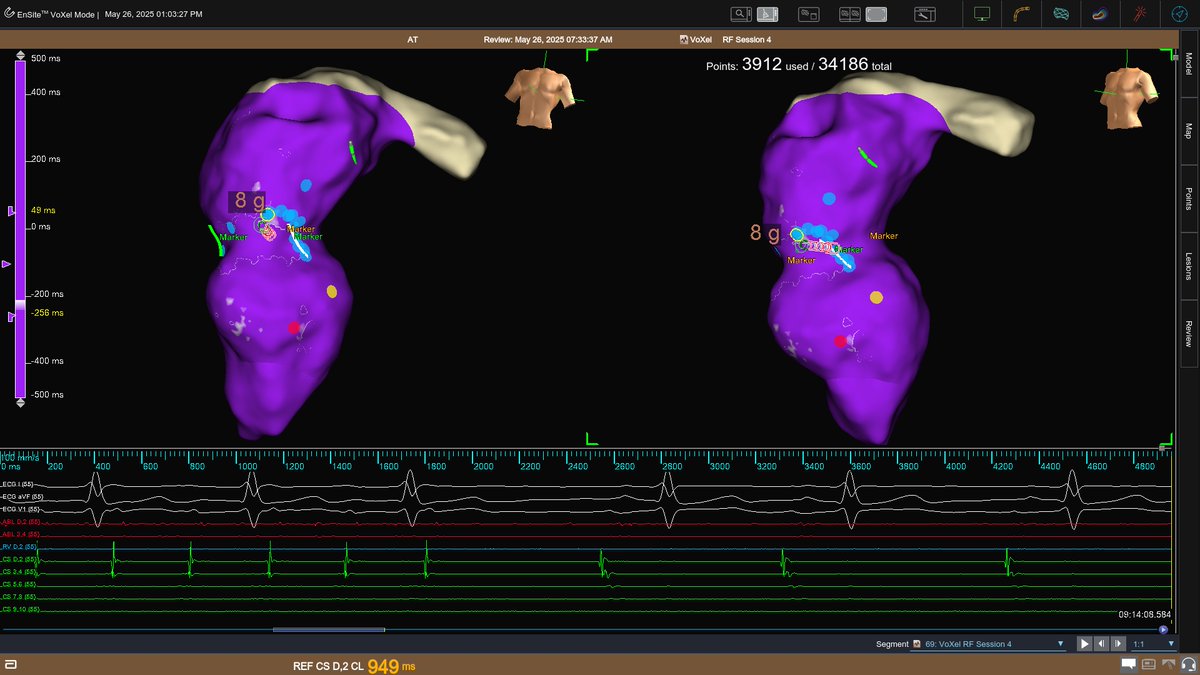Select the dual-view layout icon
The image size is (1200, 675).
(x=852, y=14)
